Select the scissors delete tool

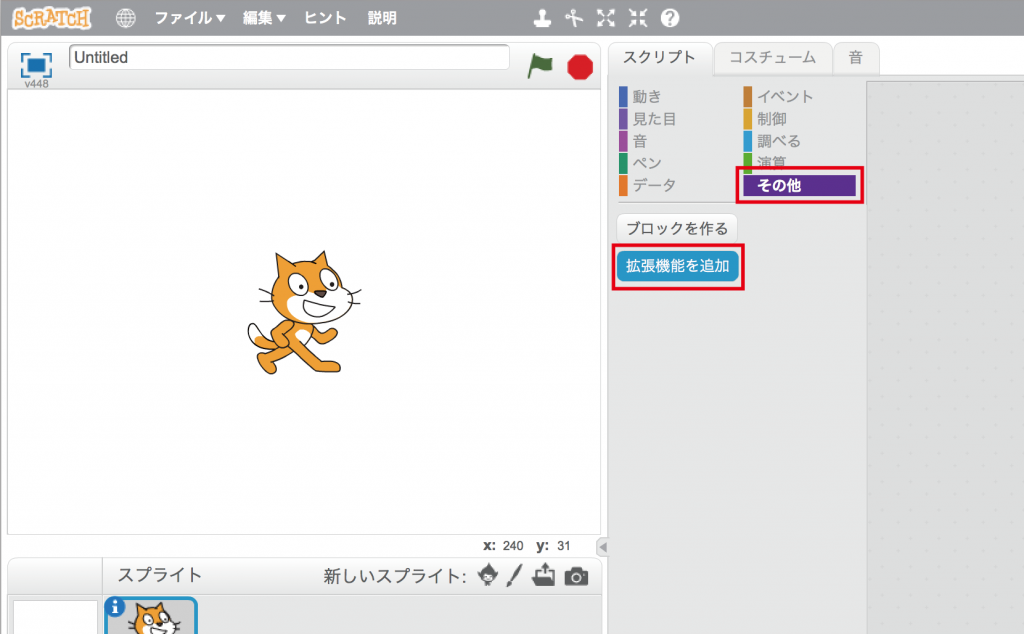[x=573, y=18]
